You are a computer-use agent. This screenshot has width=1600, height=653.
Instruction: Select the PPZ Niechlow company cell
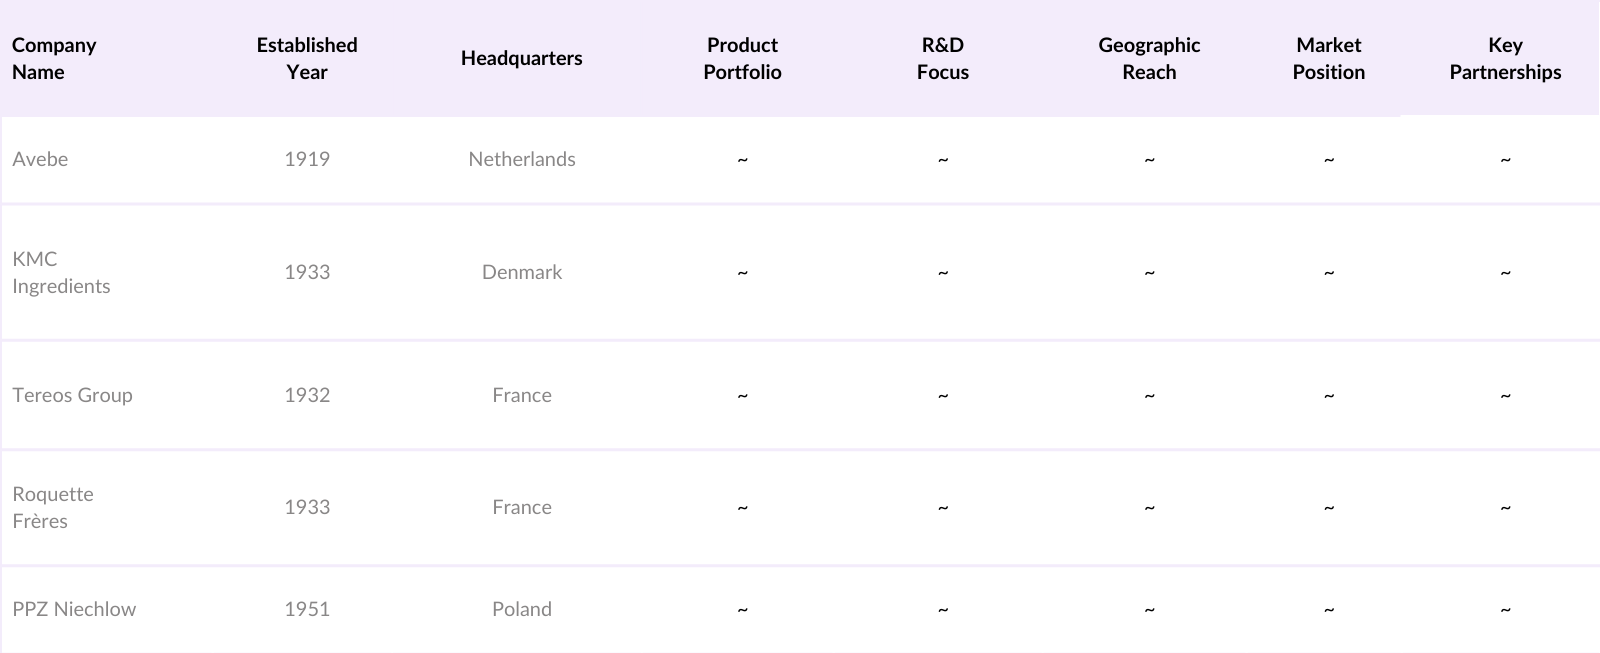pyautogui.click(x=74, y=609)
